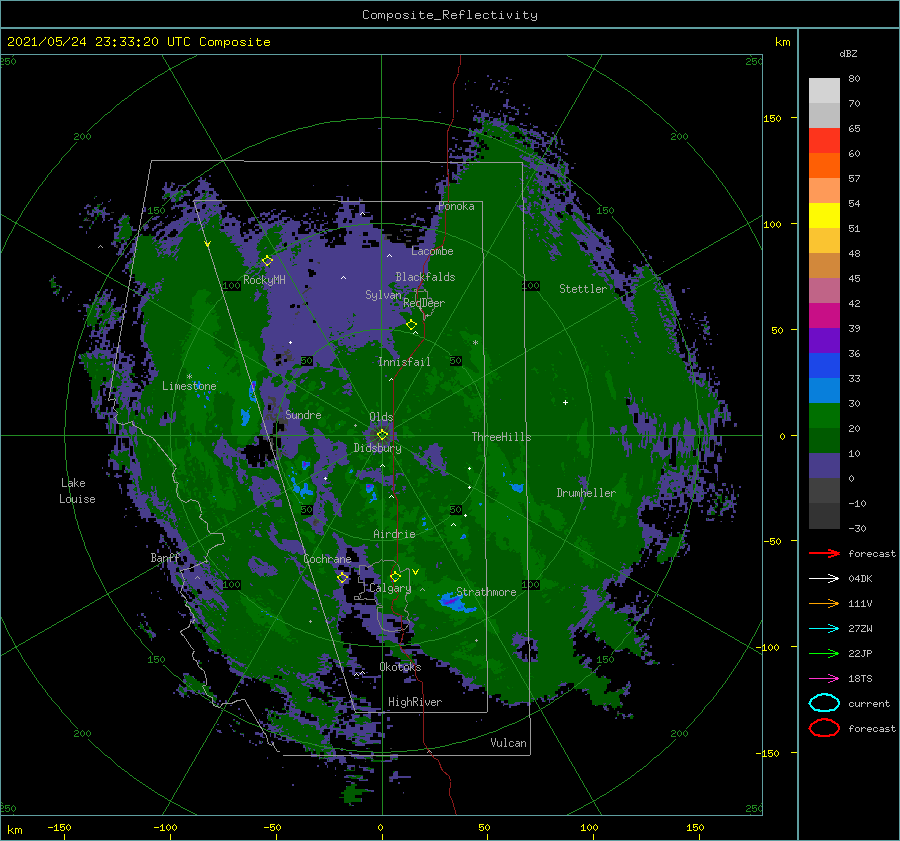900x841 pixels.
Task: Click the Airdrie town label
Action: point(394,534)
